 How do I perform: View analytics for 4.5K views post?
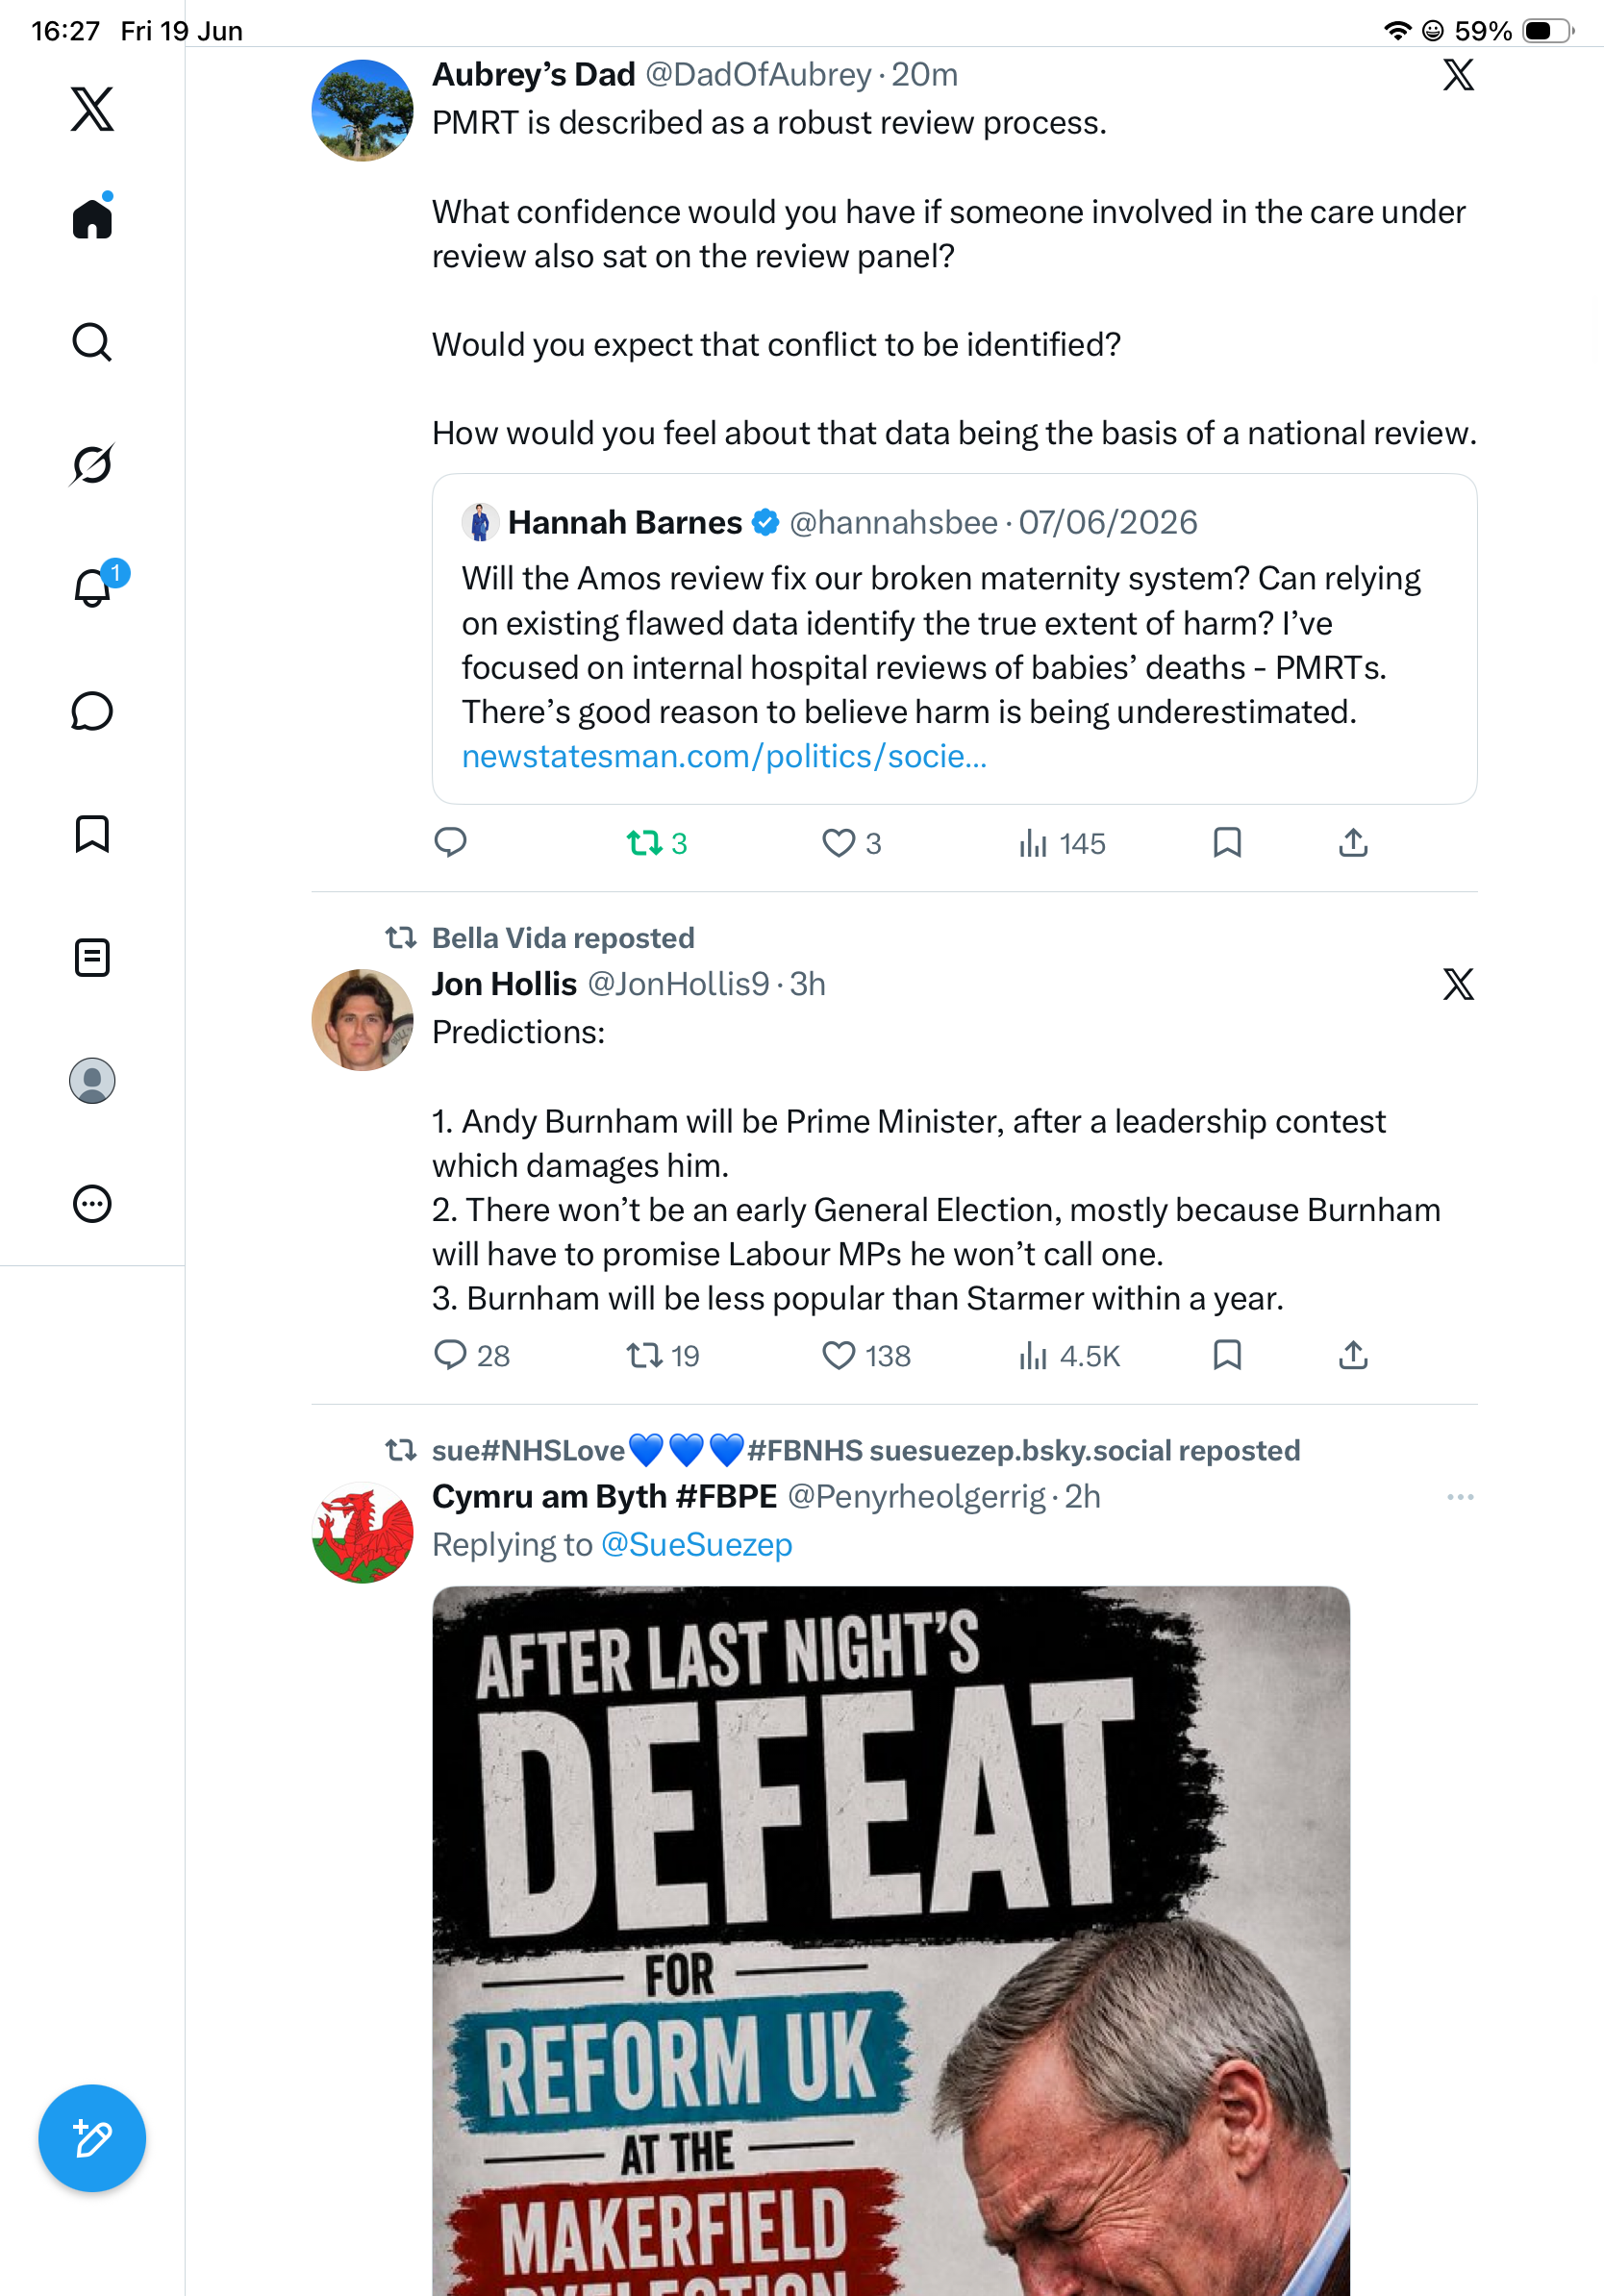click(x=1069, y=1356)
